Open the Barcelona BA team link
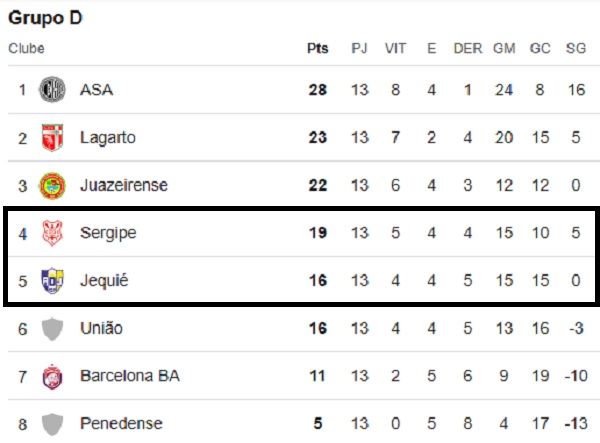 point(130,376)
